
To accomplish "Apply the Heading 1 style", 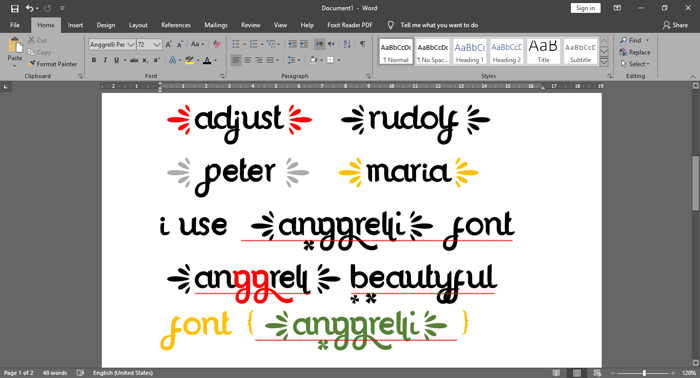I will coord(470,52).
